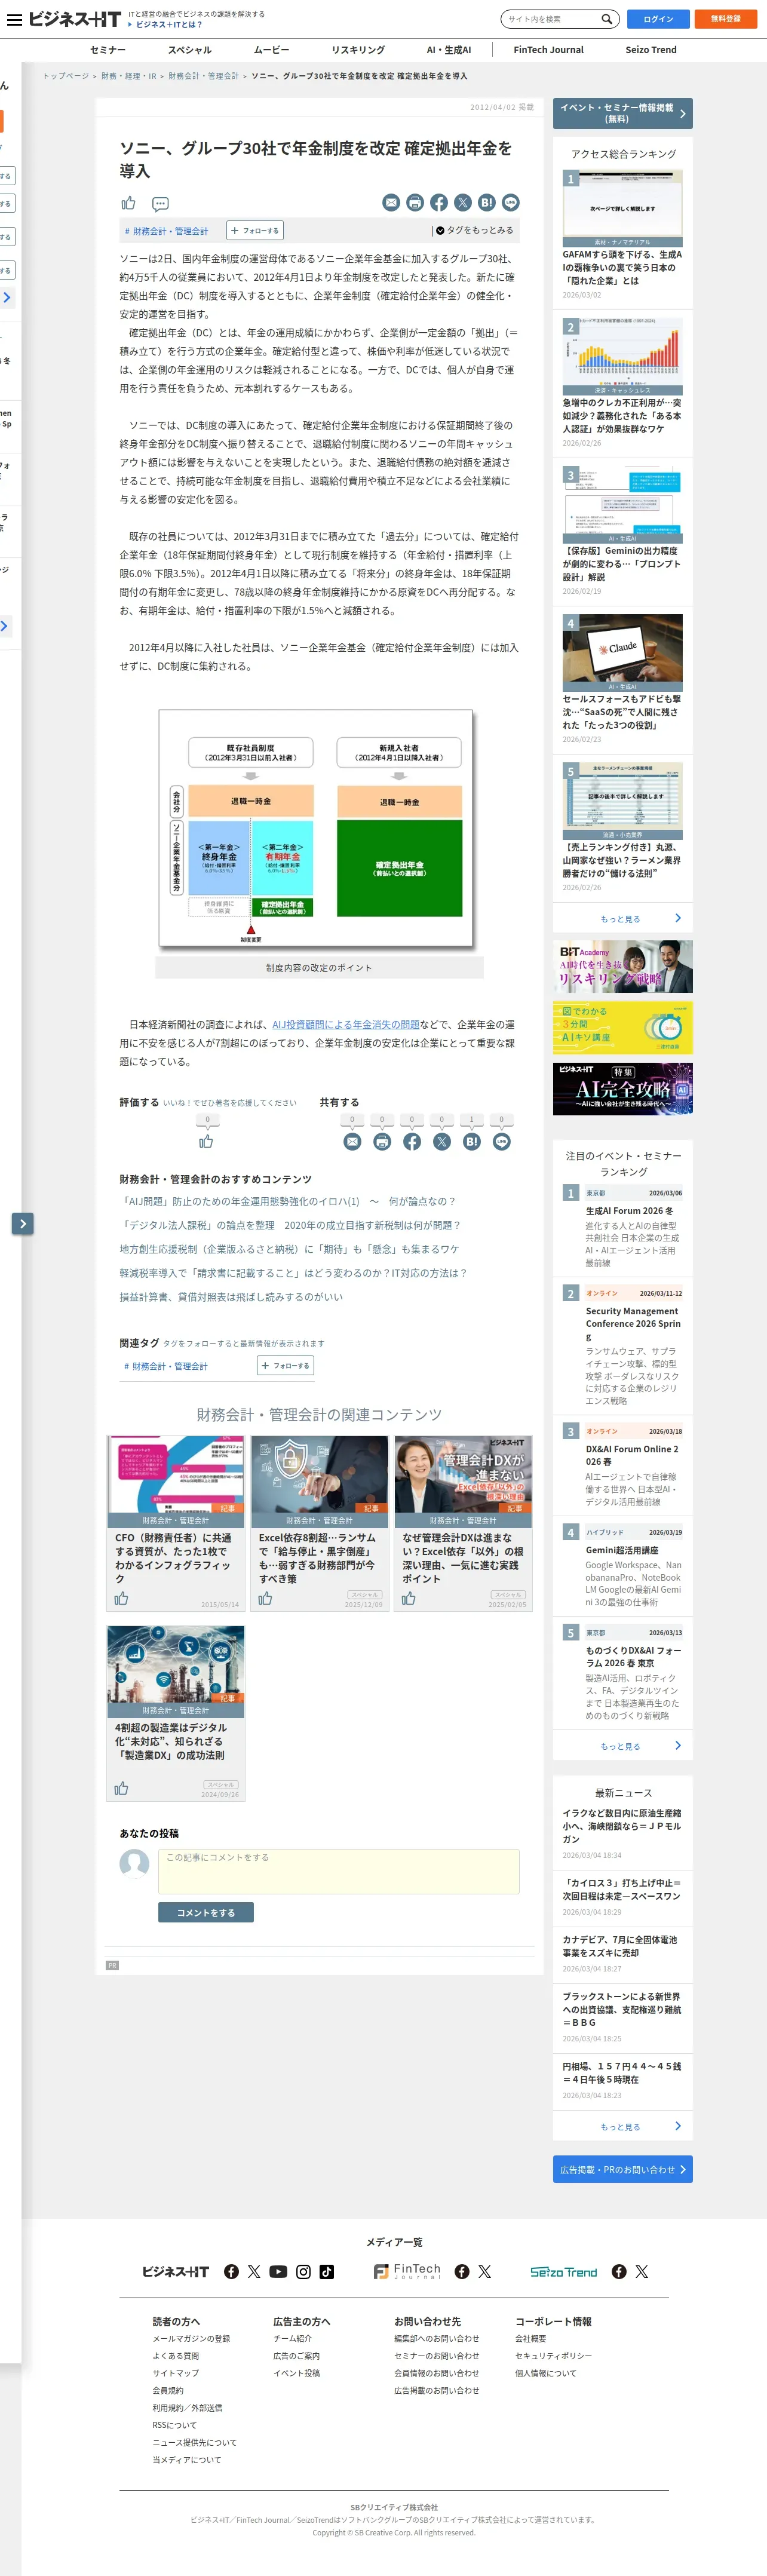Click the コメントをする button
The height and width of the screenshot is (2576, 767).
(x=206, y=1912)
